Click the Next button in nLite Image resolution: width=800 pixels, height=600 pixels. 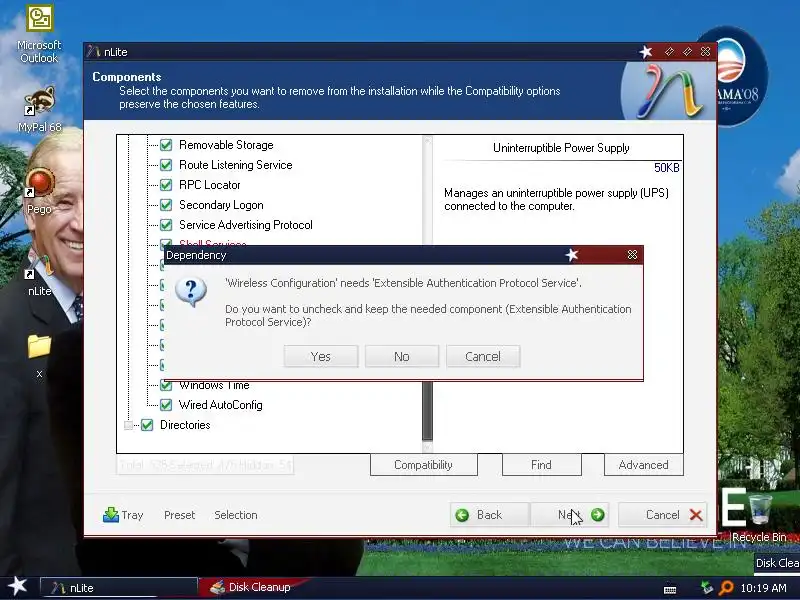click(570, 515)
